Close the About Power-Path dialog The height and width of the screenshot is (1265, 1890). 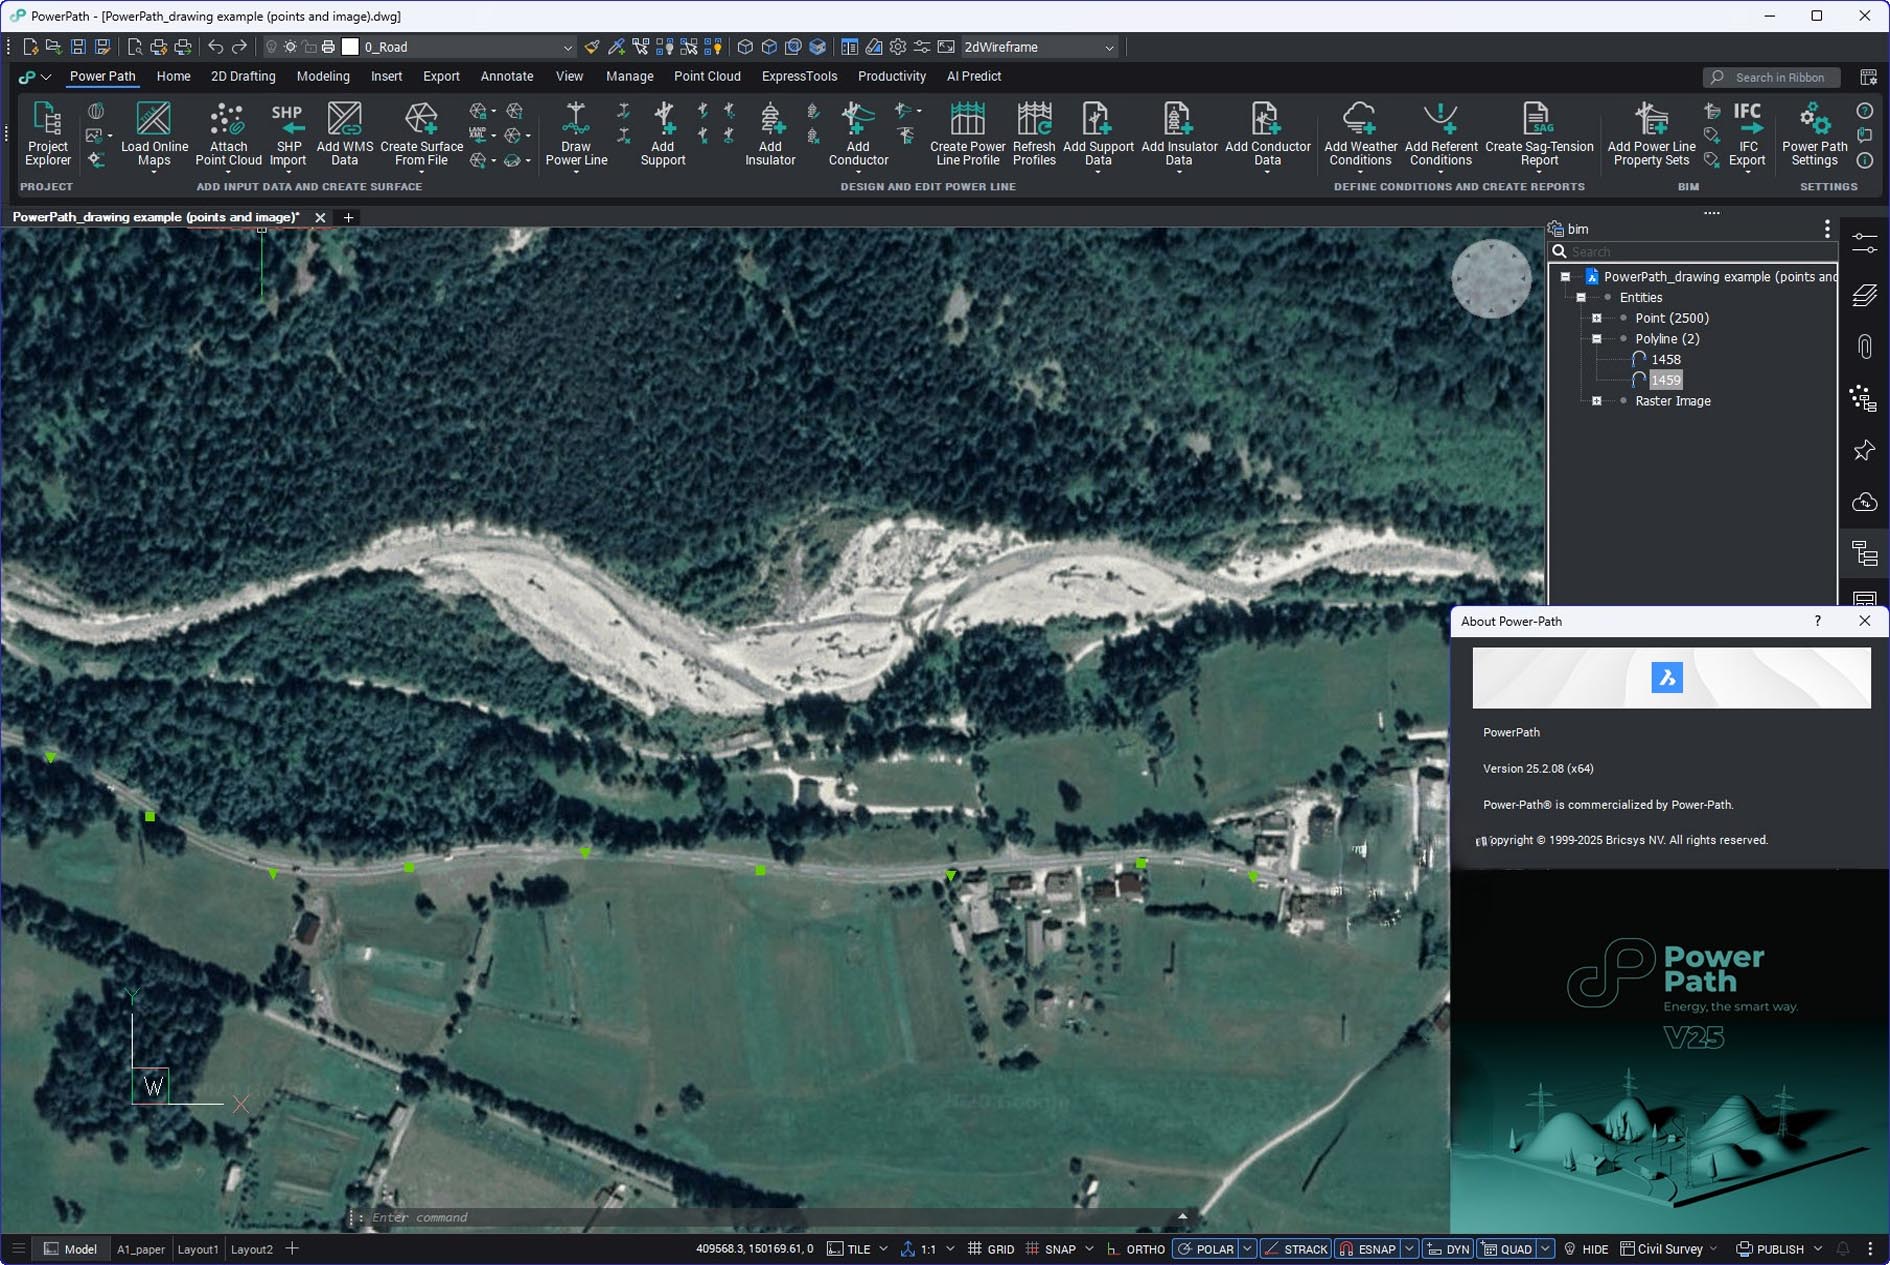coord(1864,621)
